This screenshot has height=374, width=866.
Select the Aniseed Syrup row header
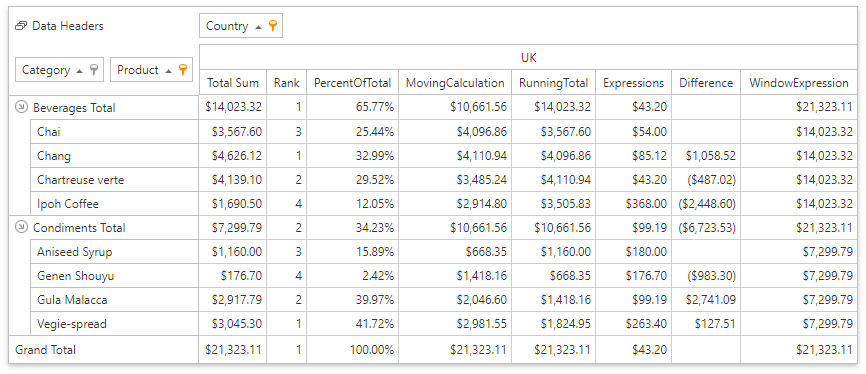114,252
